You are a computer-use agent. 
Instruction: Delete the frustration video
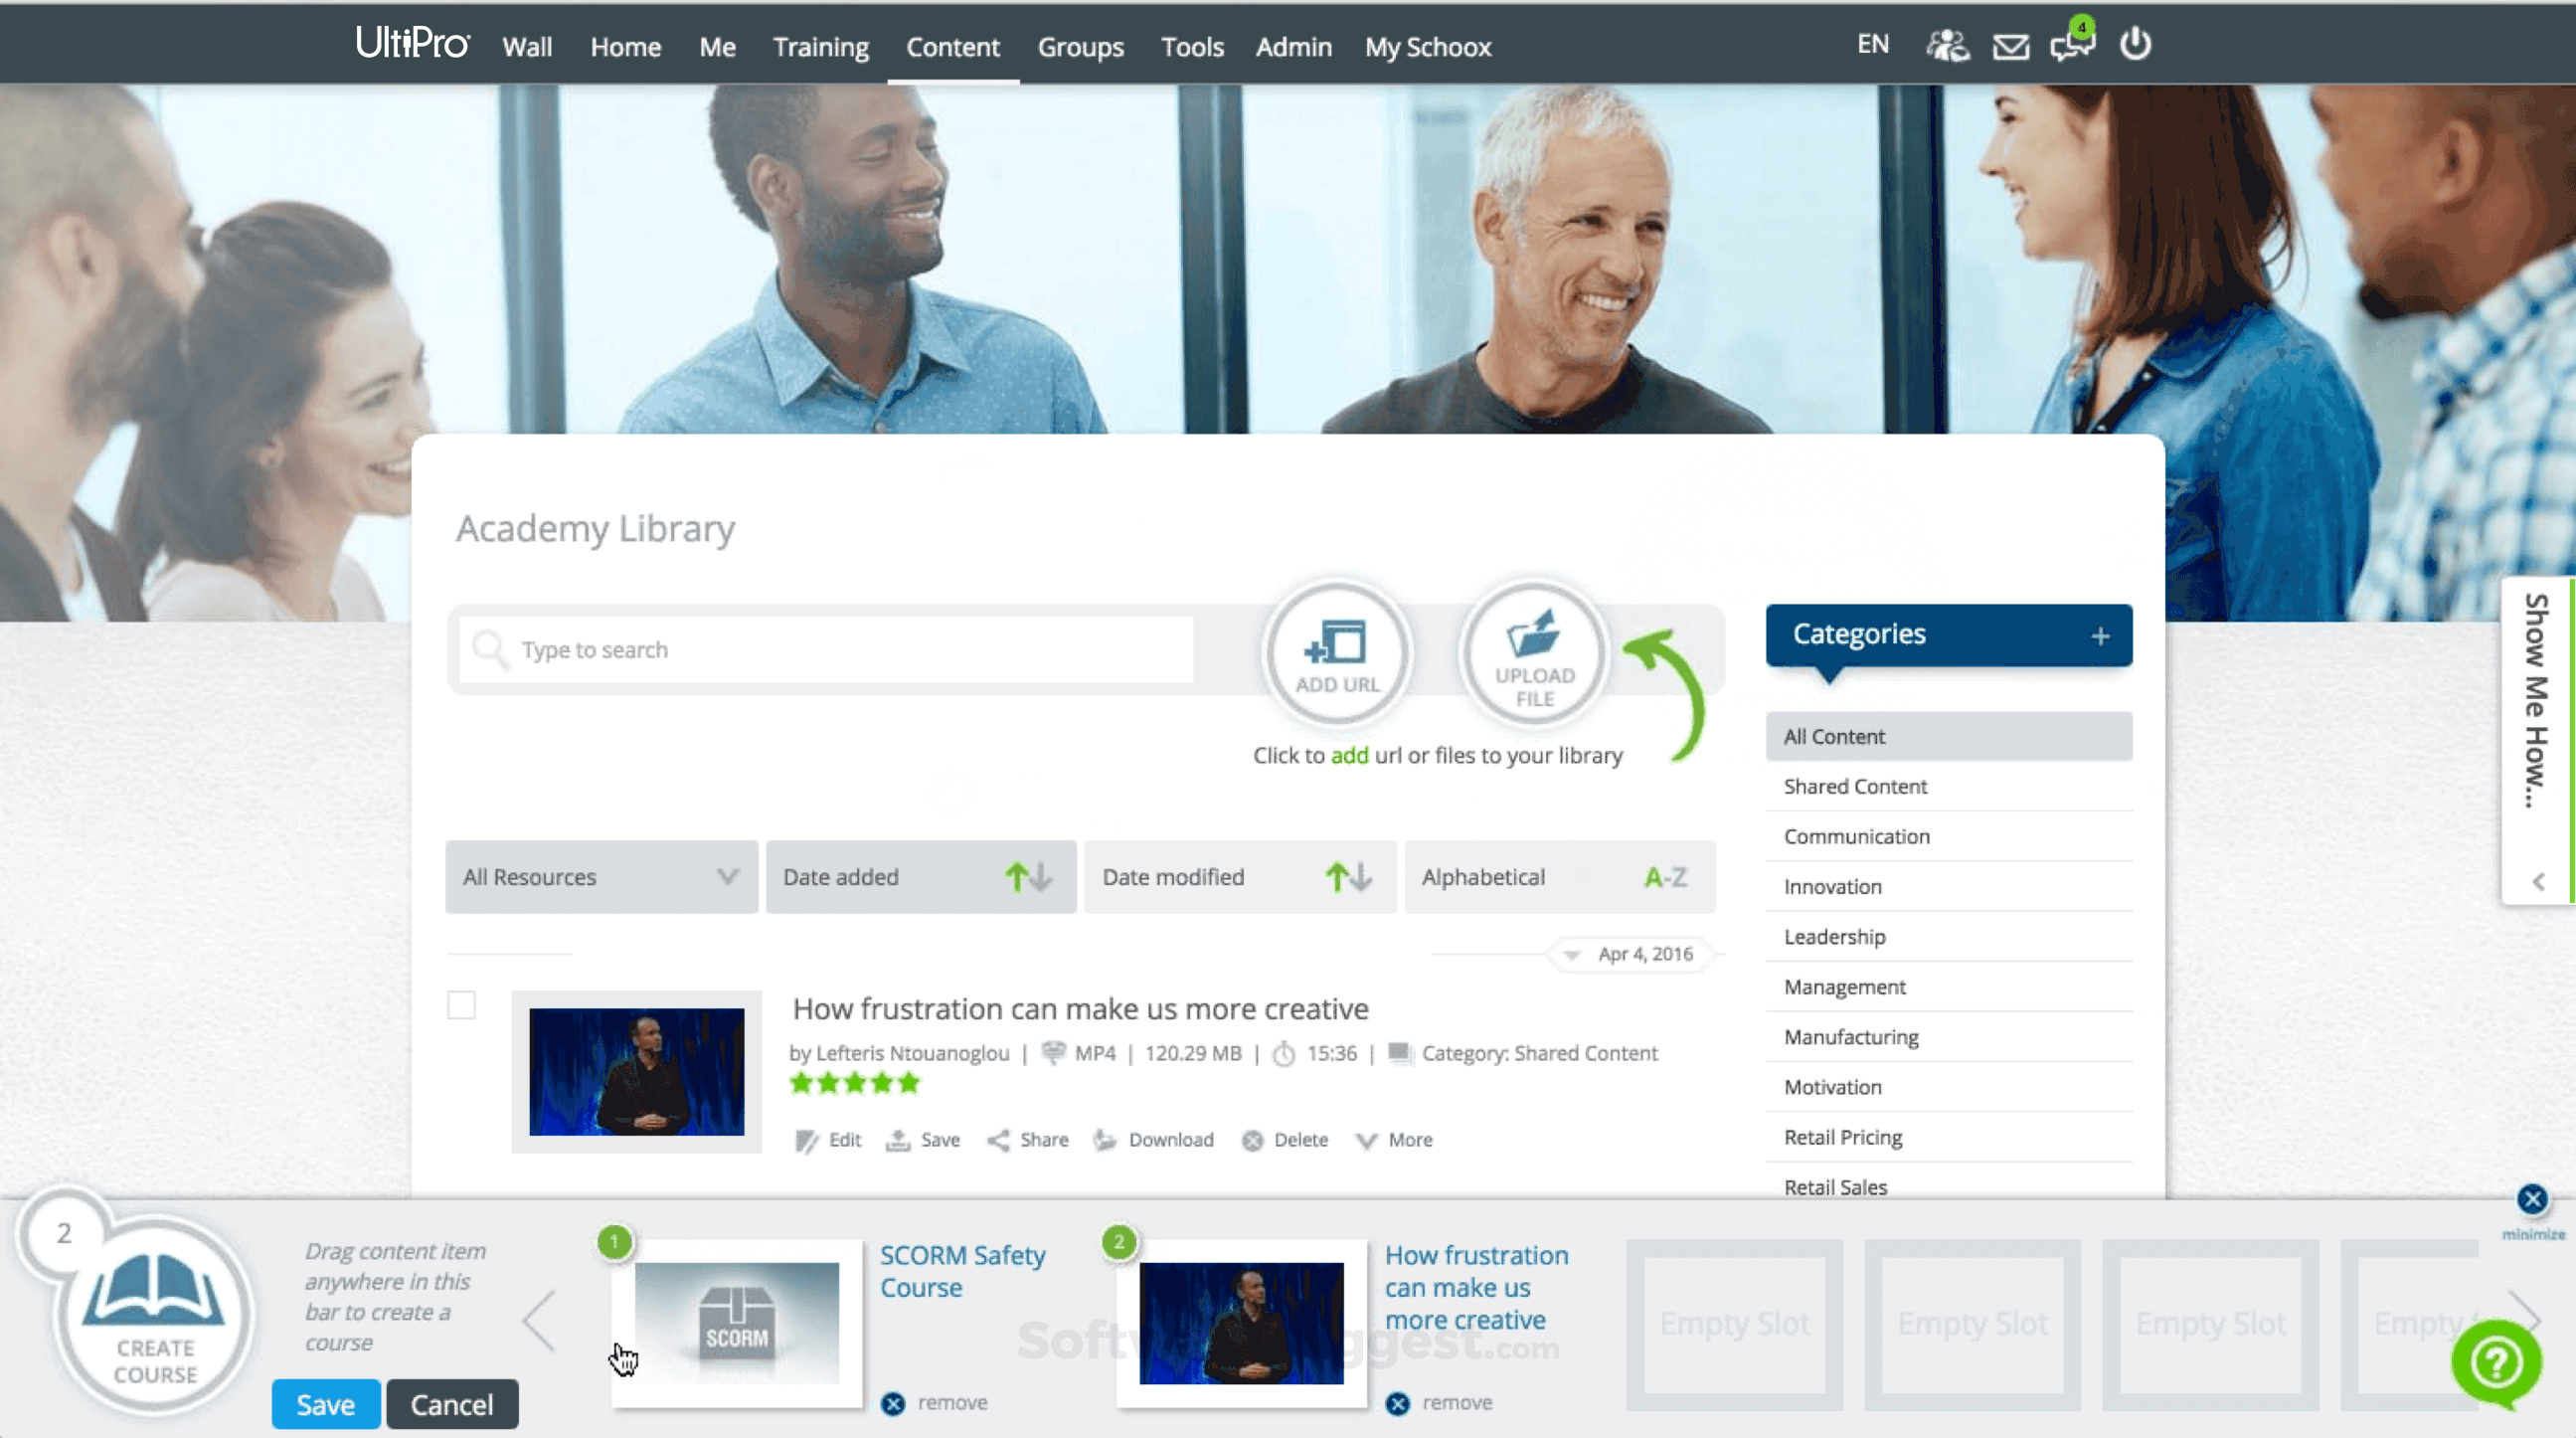[1285, 1139]
